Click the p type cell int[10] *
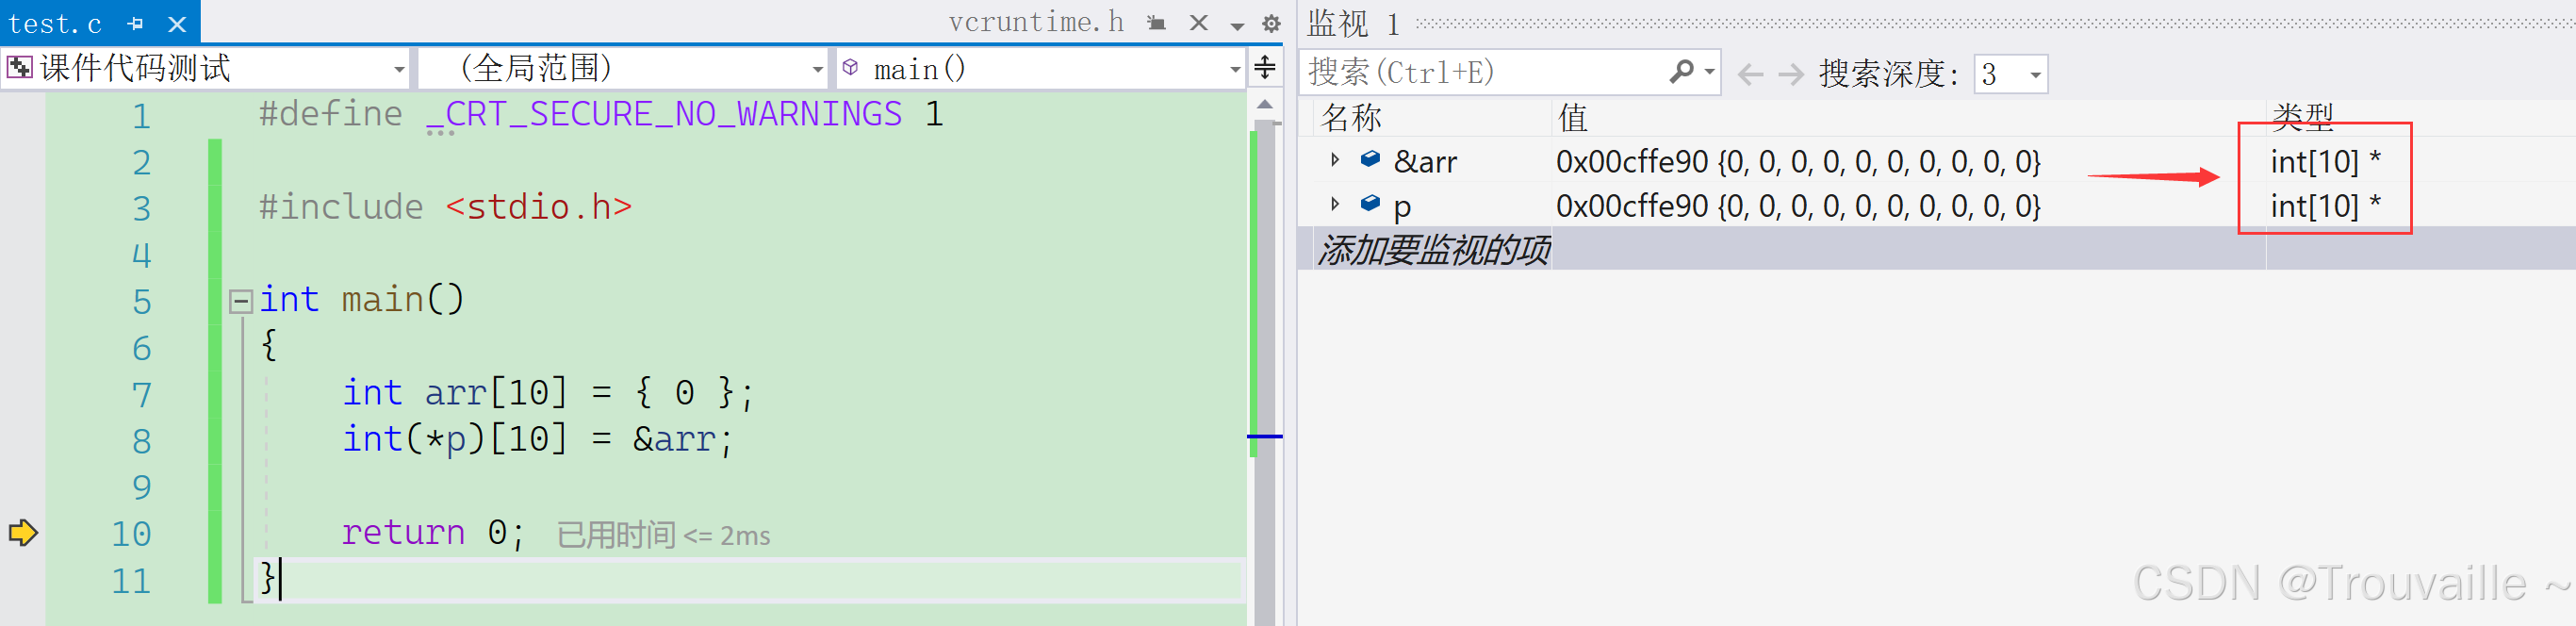 click(2325, 205)
